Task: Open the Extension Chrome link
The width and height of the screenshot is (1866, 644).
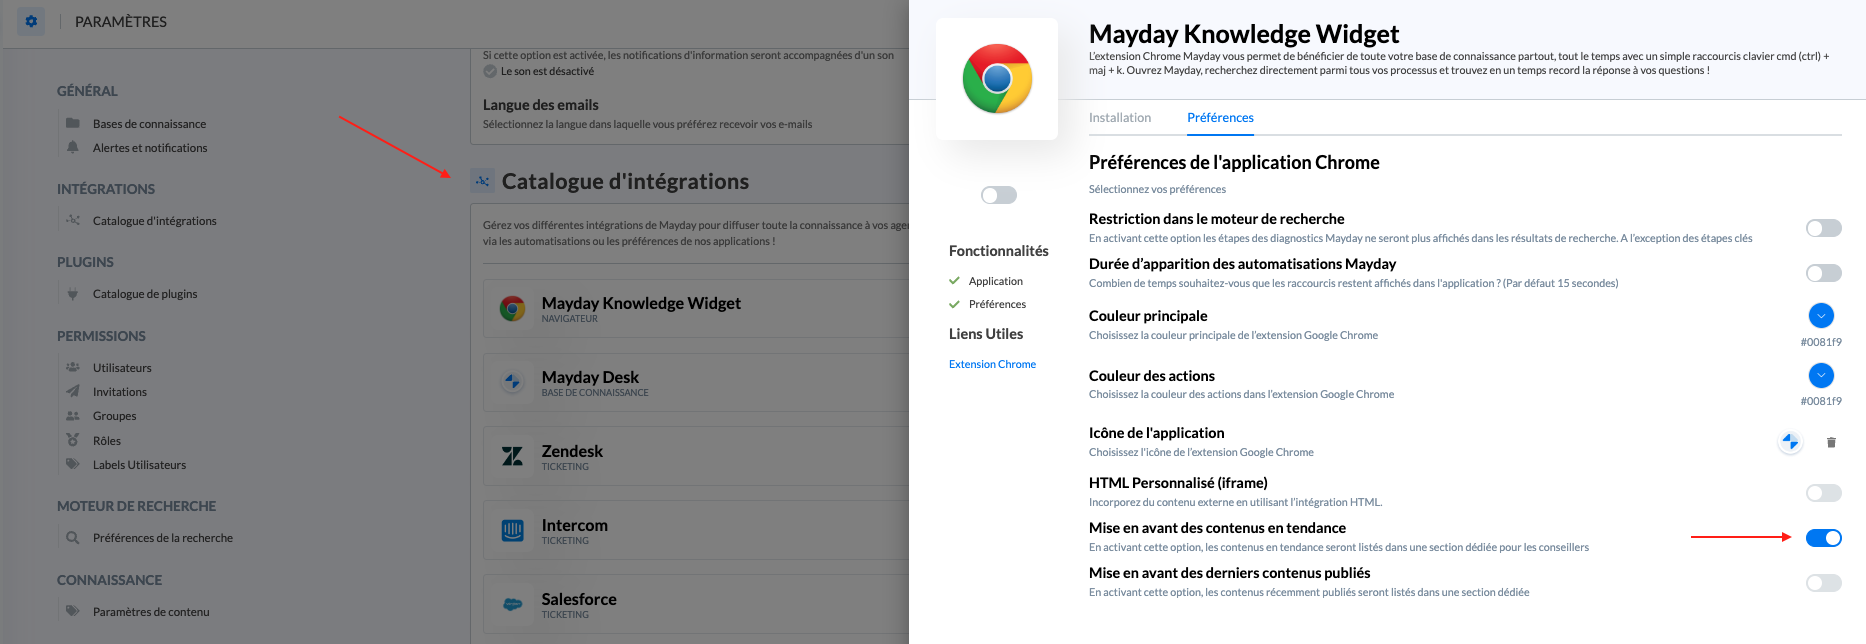Action: (x=992, y=364)
